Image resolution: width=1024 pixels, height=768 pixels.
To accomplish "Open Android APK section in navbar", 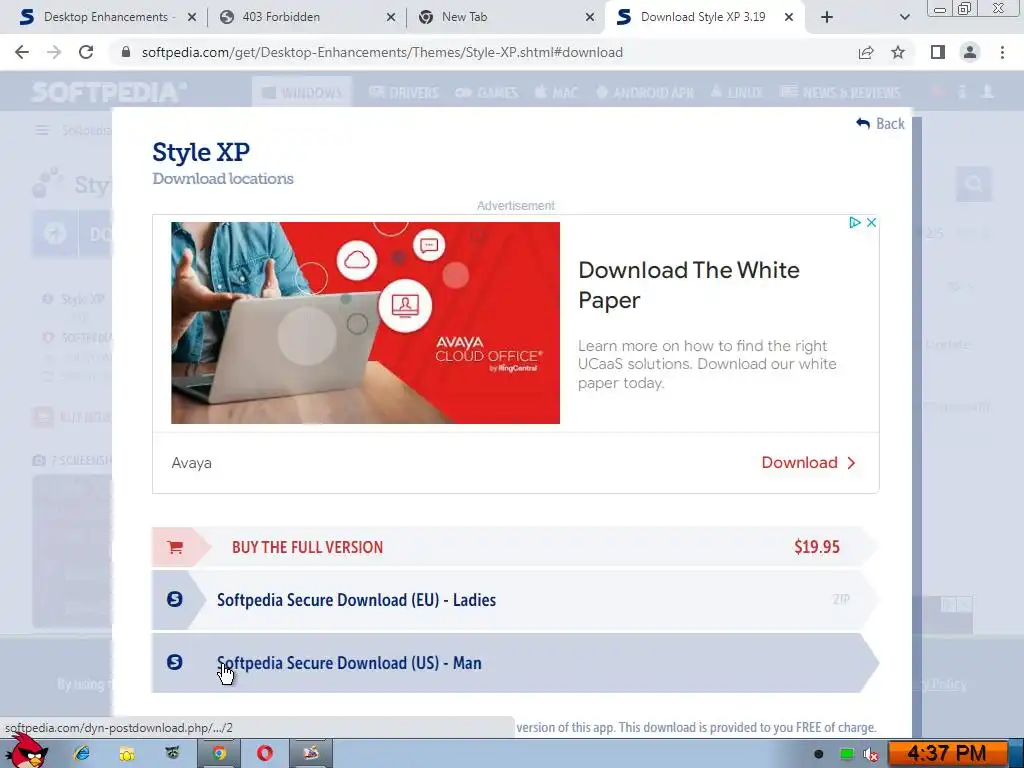I will [x=645, y=92].
